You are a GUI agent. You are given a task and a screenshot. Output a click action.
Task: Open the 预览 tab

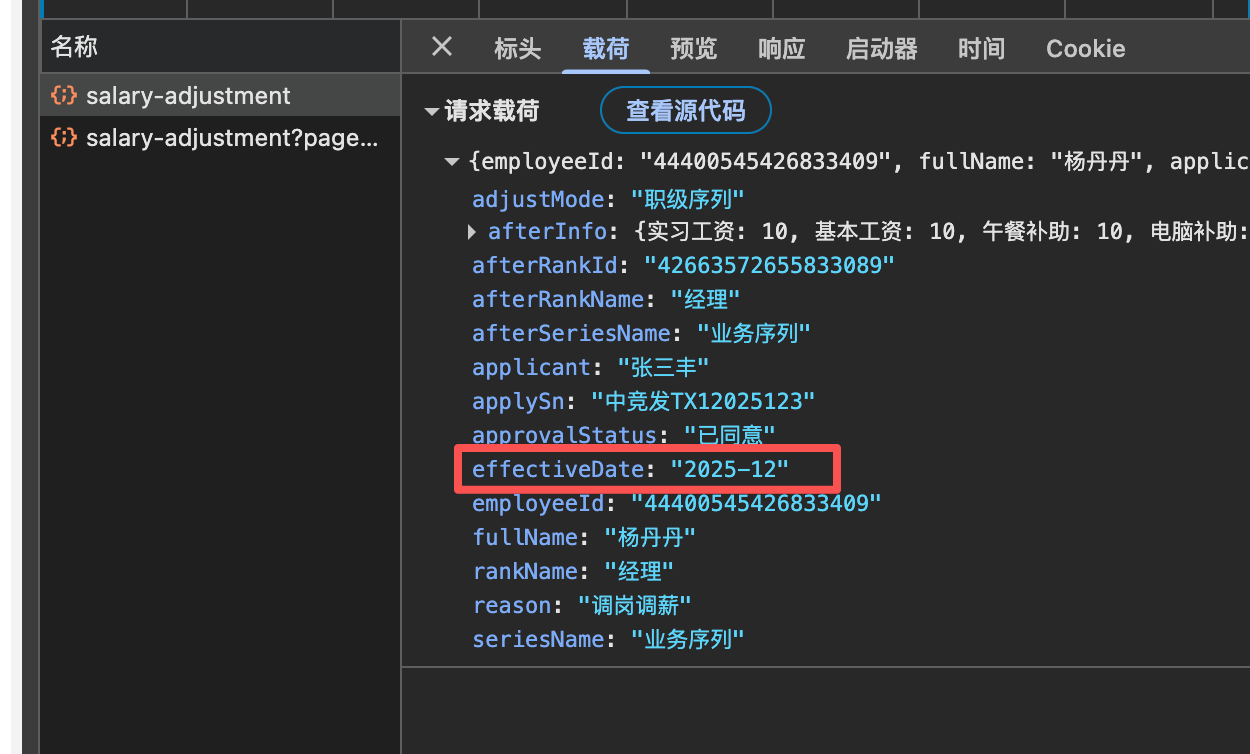coord(693,48)
